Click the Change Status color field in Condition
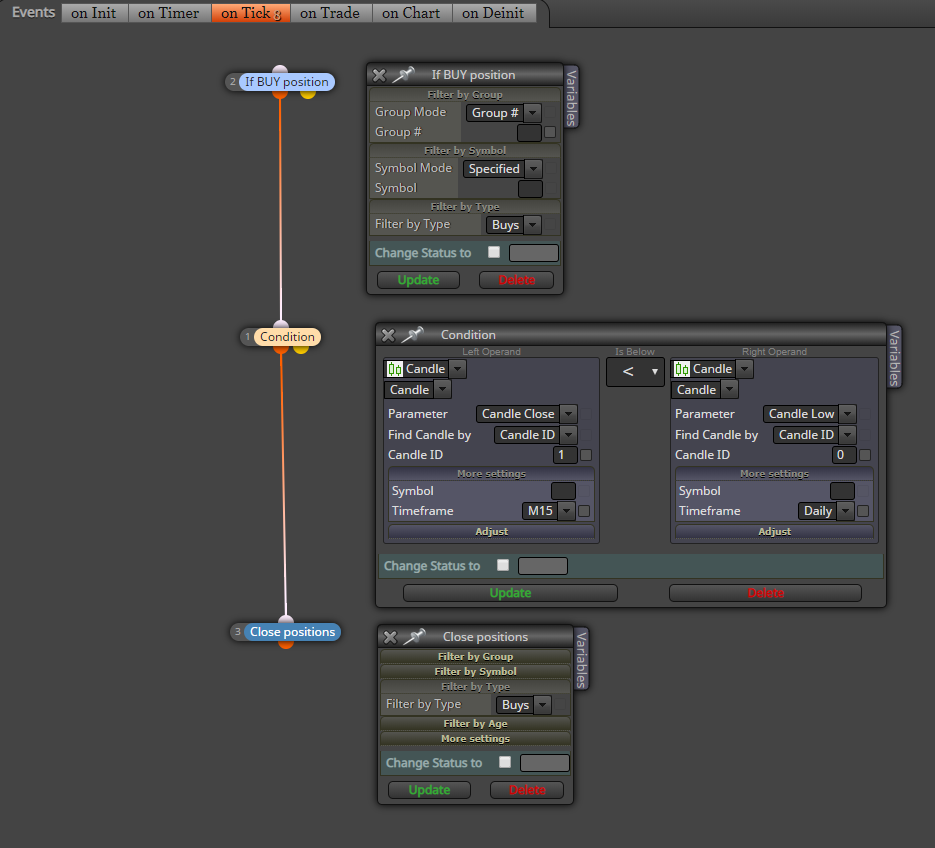Screen dimensions: 935x848 543,565
